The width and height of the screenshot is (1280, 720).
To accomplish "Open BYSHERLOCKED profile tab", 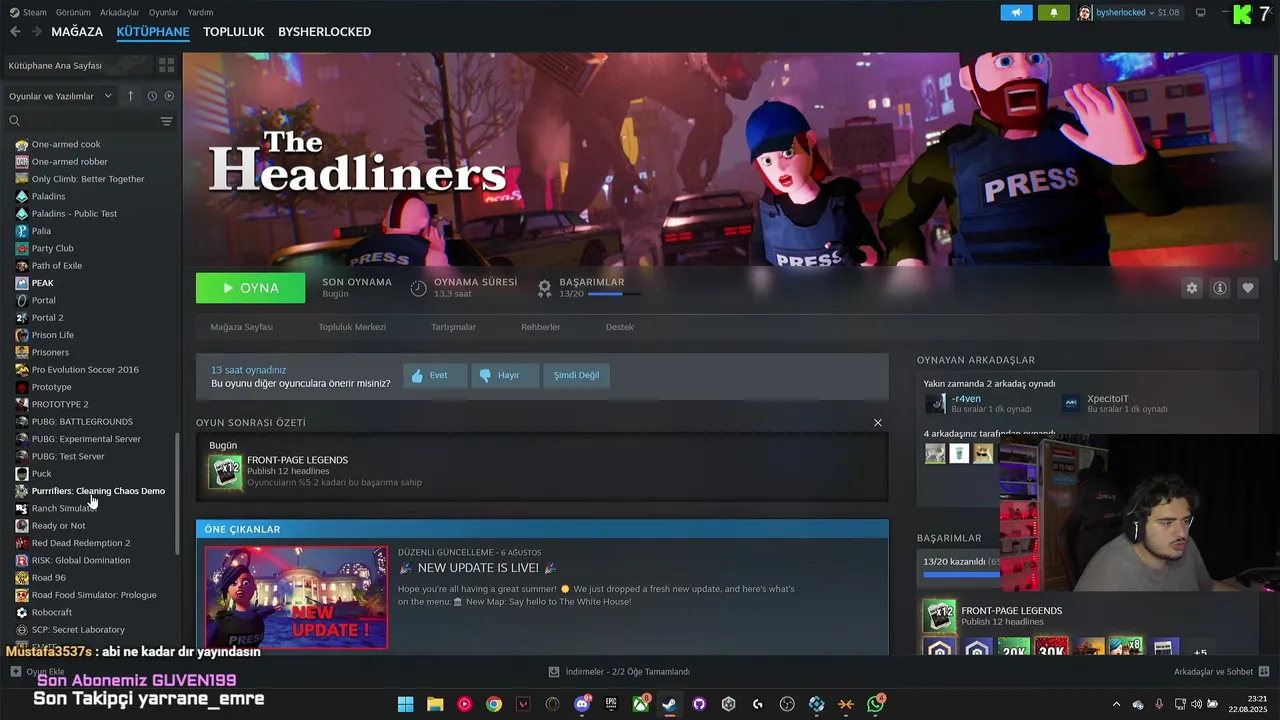I will (x=324, y=32).
